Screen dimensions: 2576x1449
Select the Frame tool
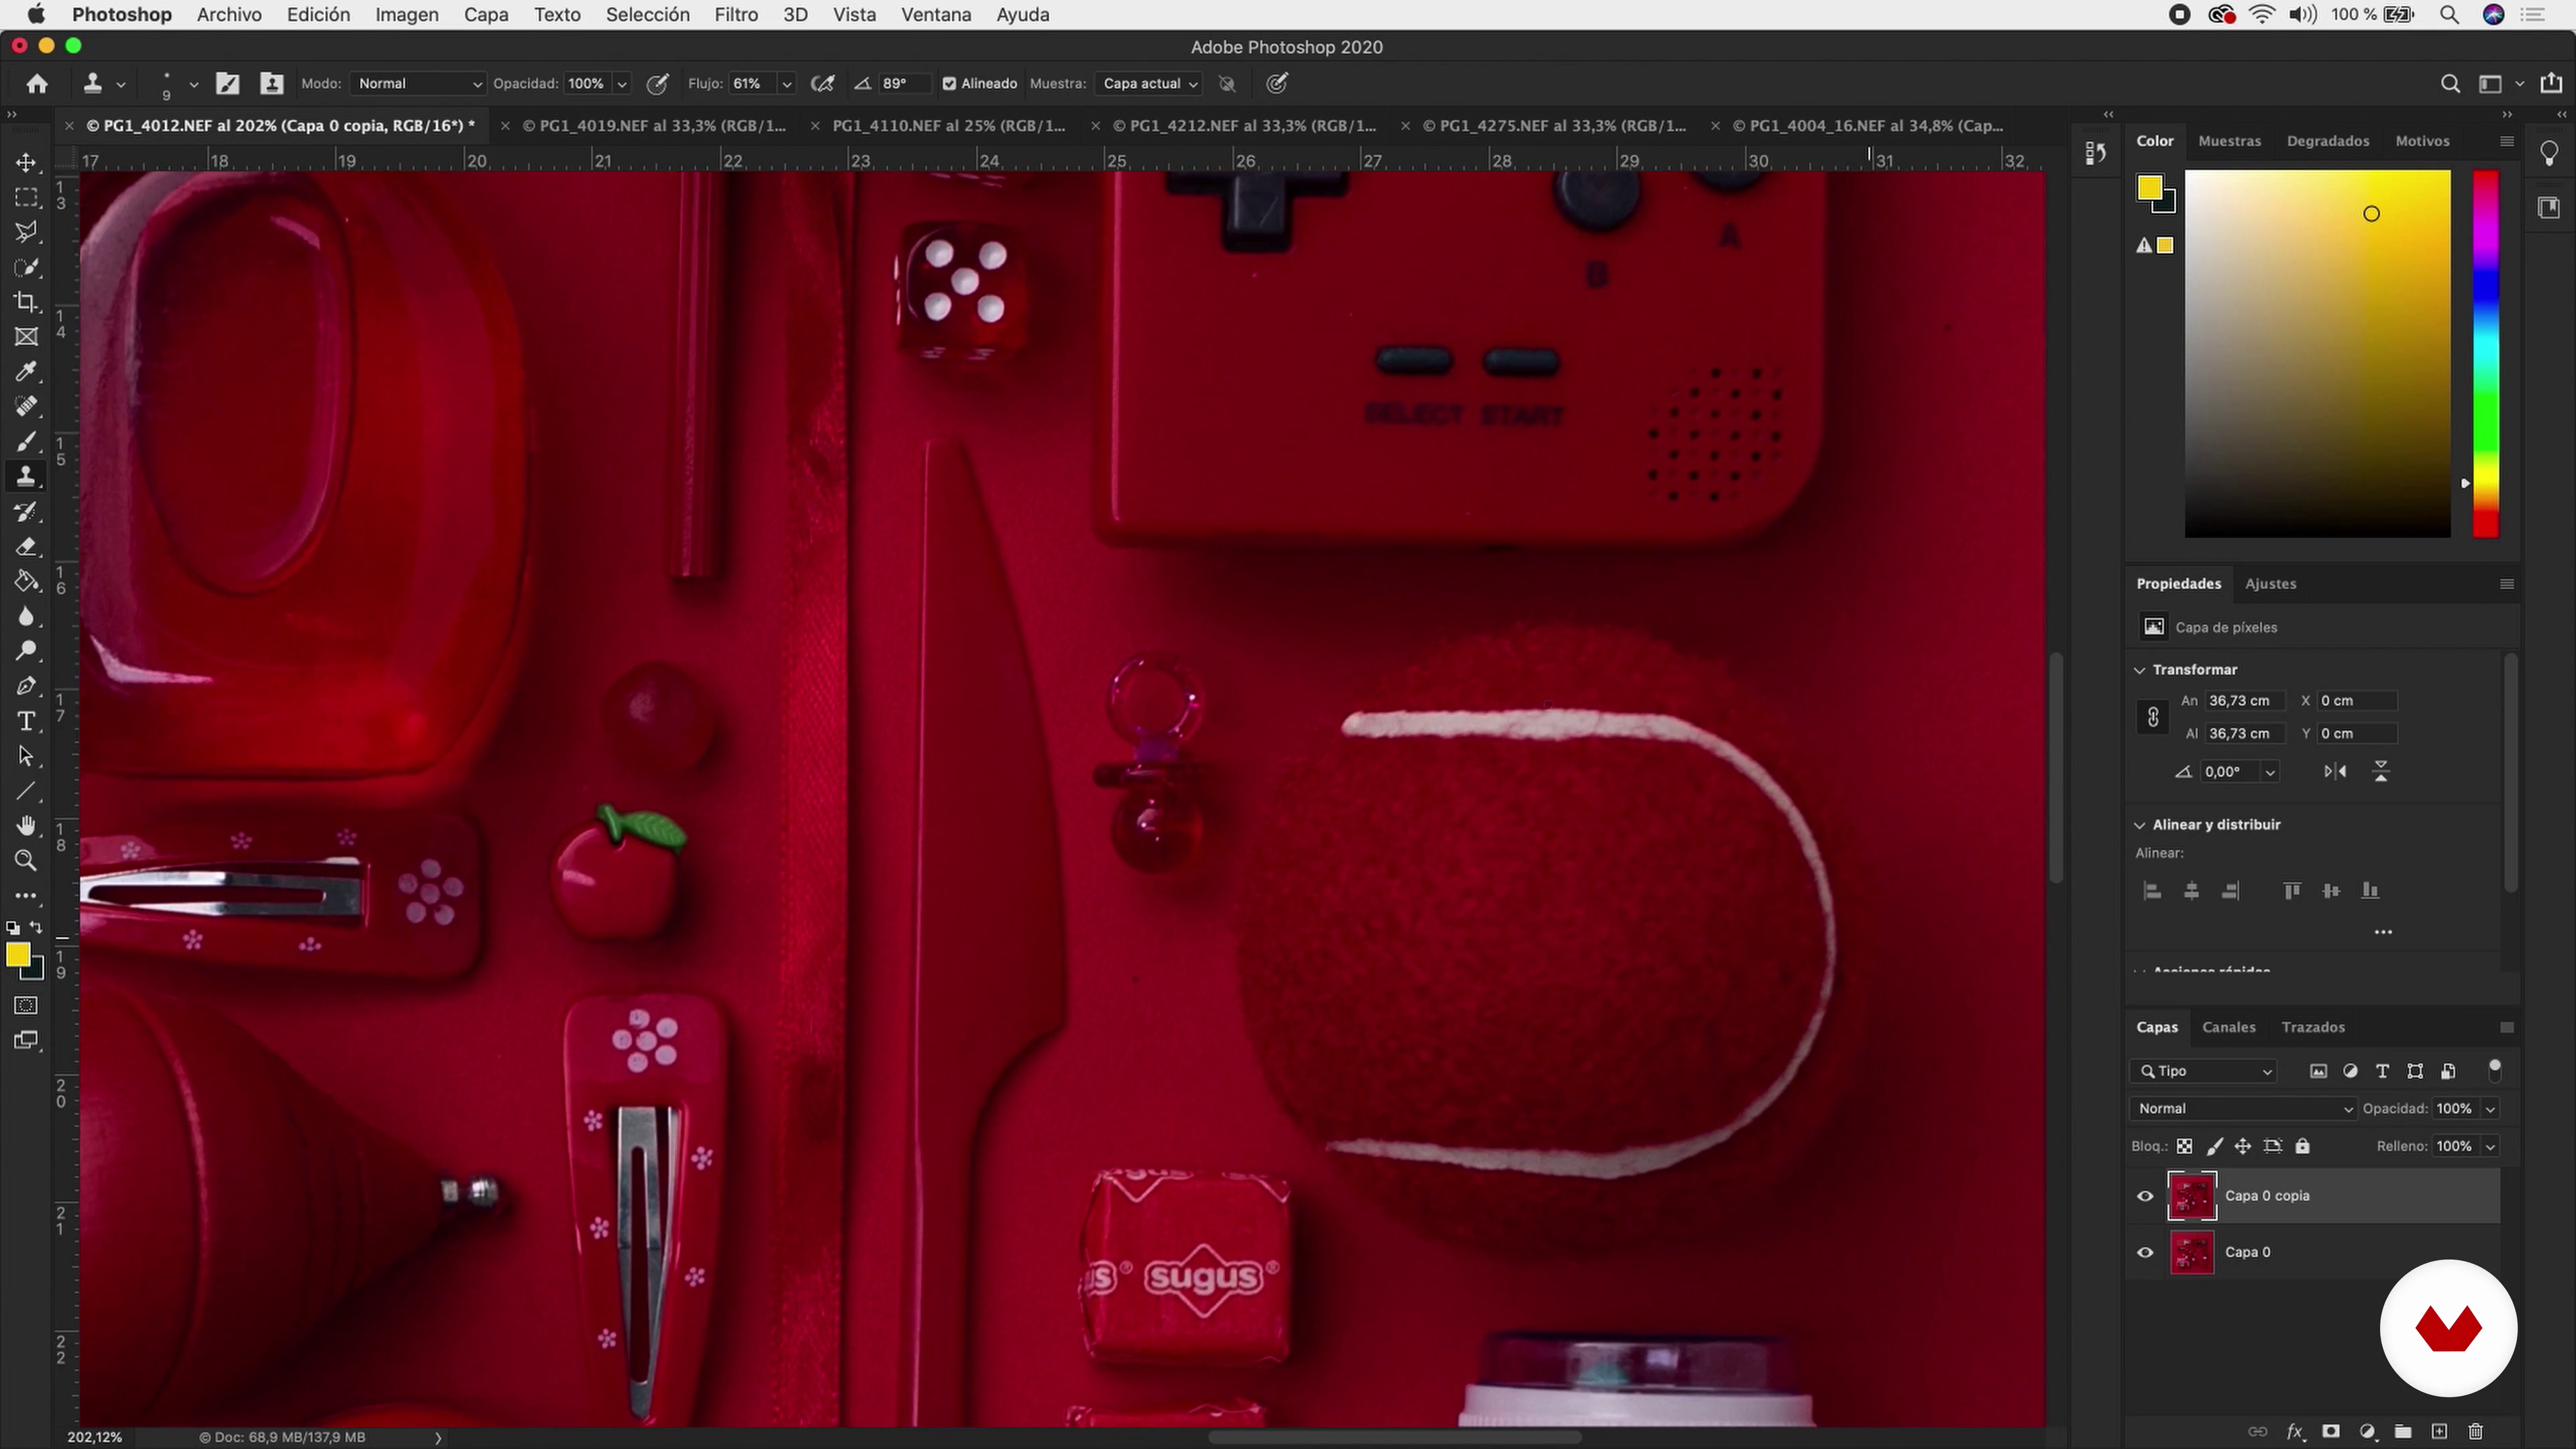26,337
